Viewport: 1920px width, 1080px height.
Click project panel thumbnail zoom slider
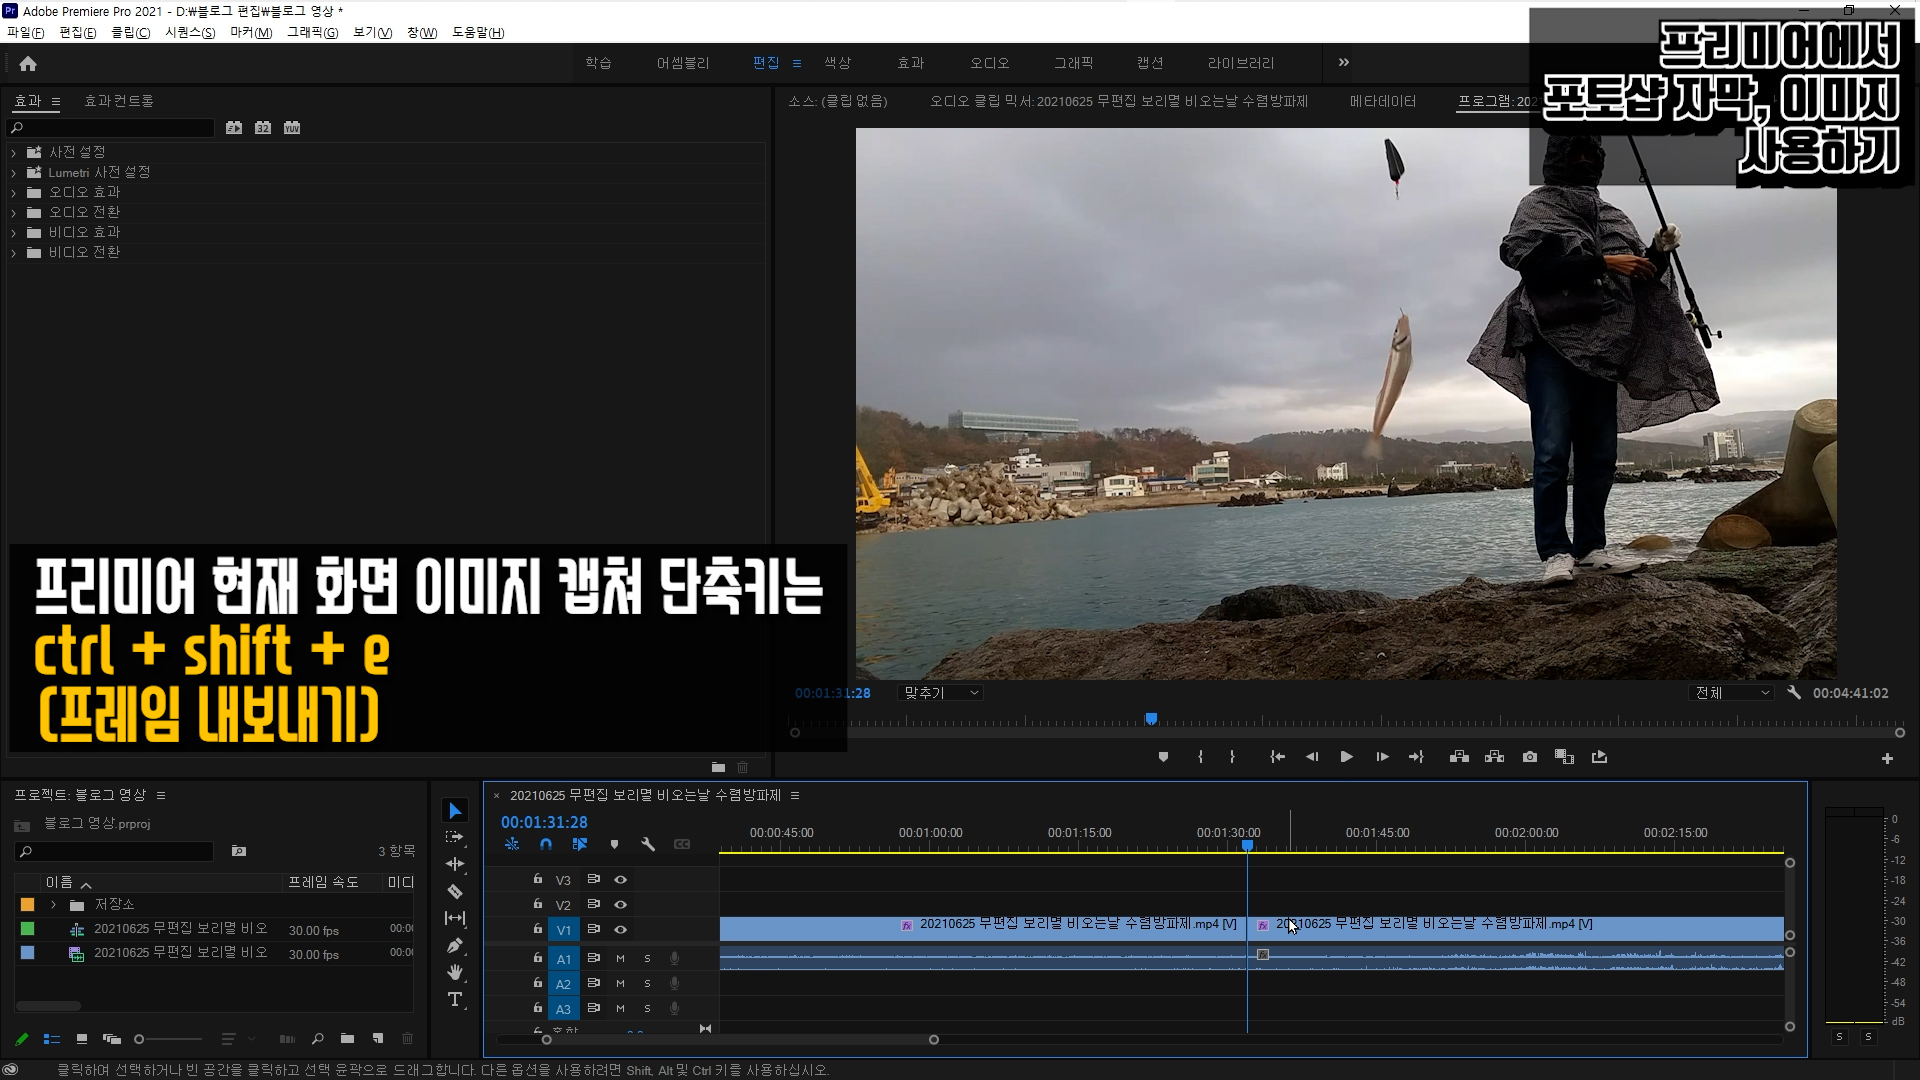click(170, 1039)
